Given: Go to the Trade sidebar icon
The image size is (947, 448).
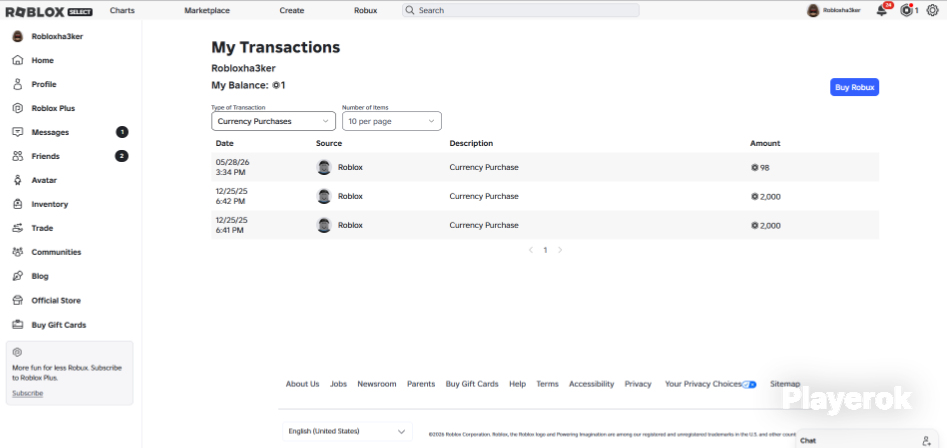Looking at the screenshot, I should pos(18,228).
